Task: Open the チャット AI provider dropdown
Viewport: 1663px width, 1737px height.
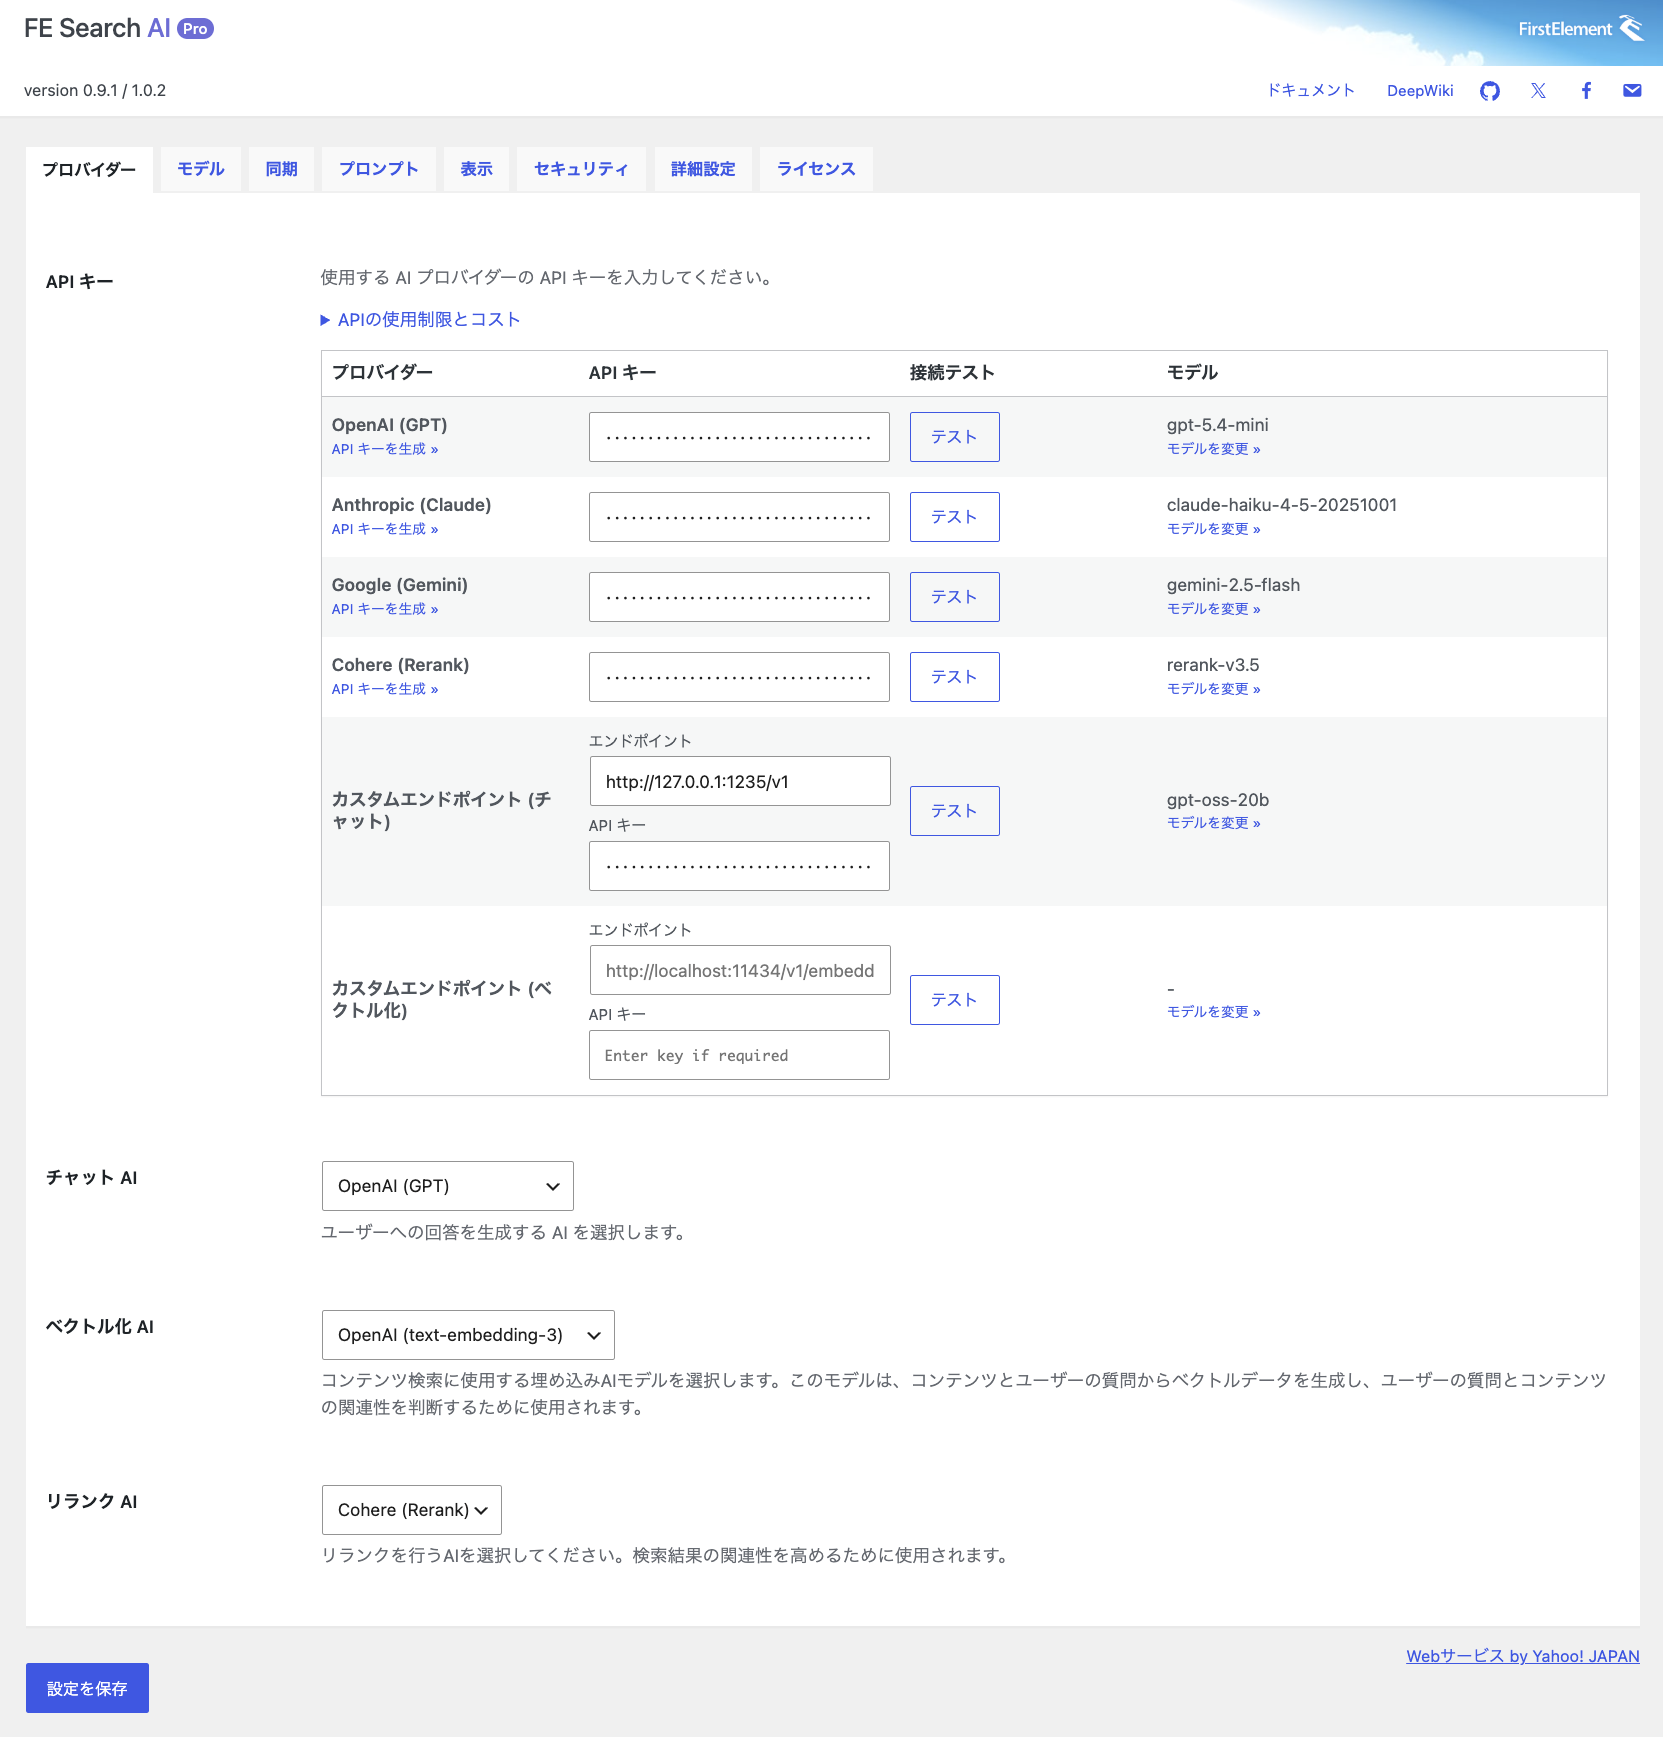Action: tap(447, 1186)
